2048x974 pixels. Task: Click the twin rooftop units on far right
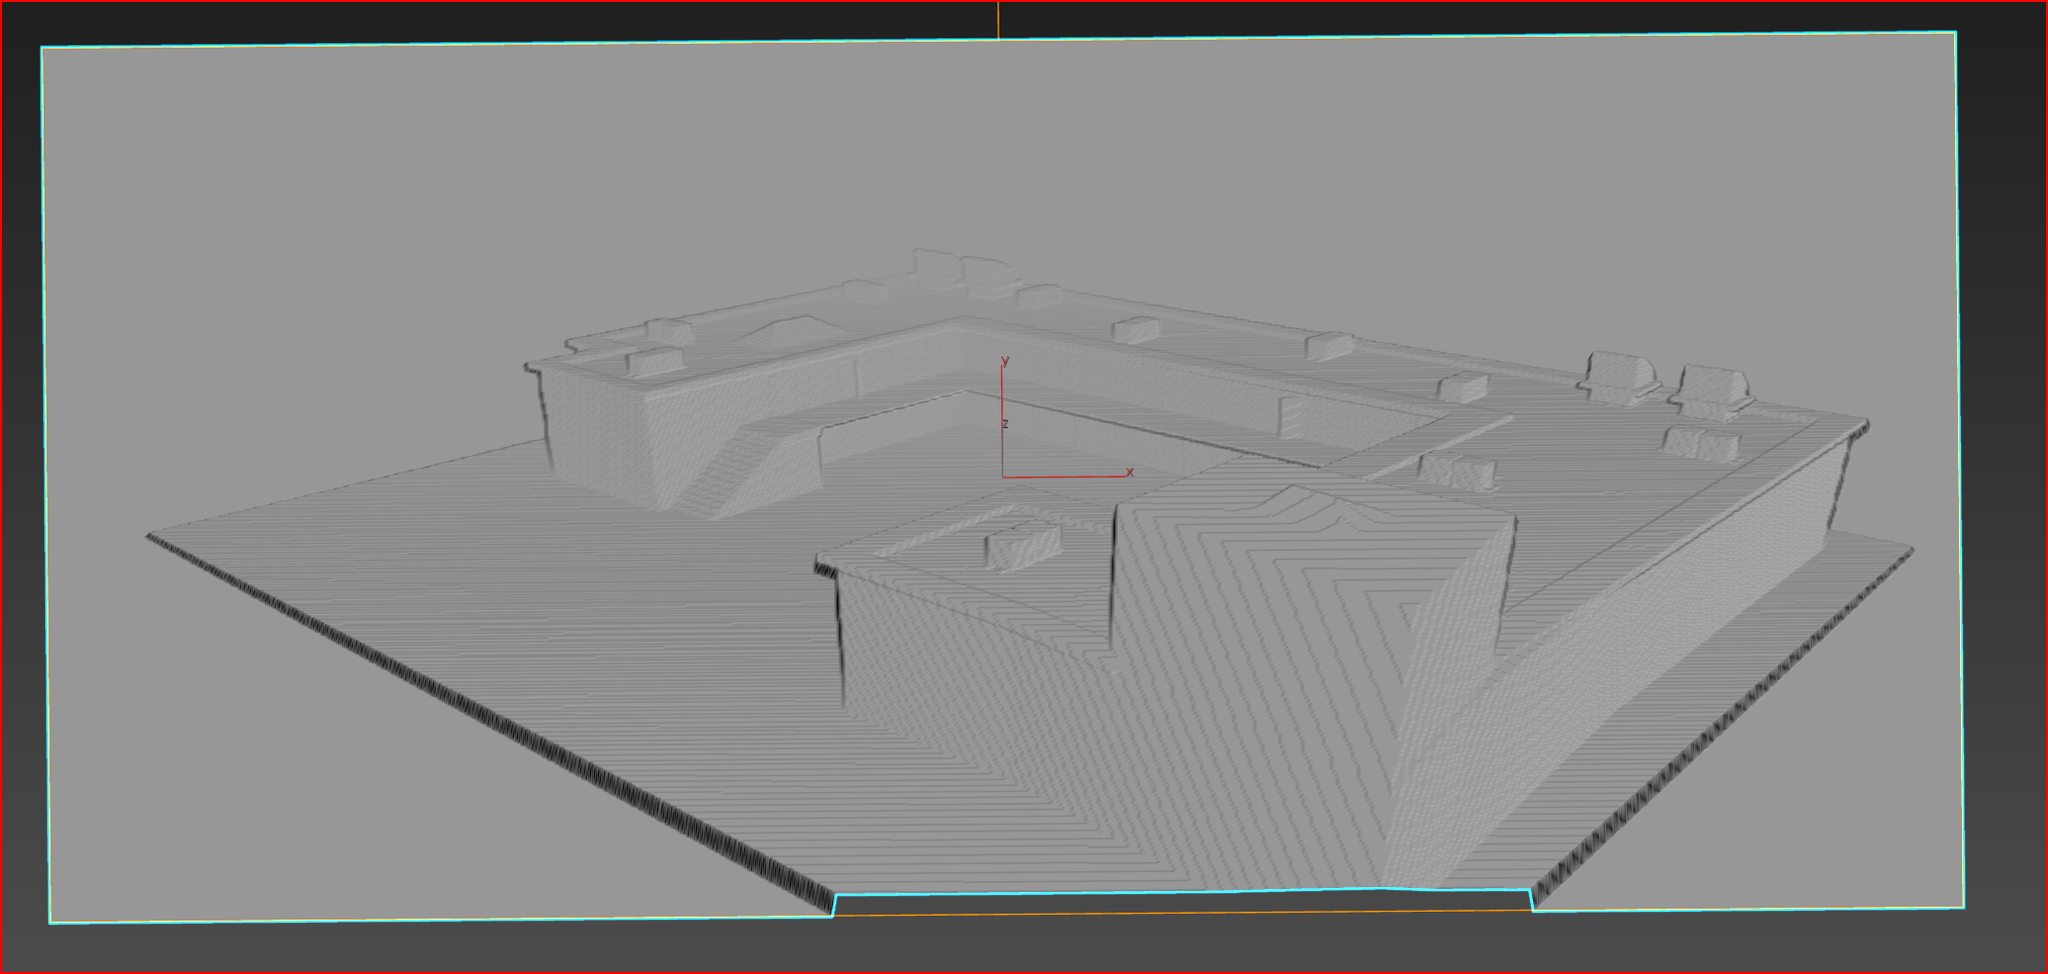coord(1667,384)
